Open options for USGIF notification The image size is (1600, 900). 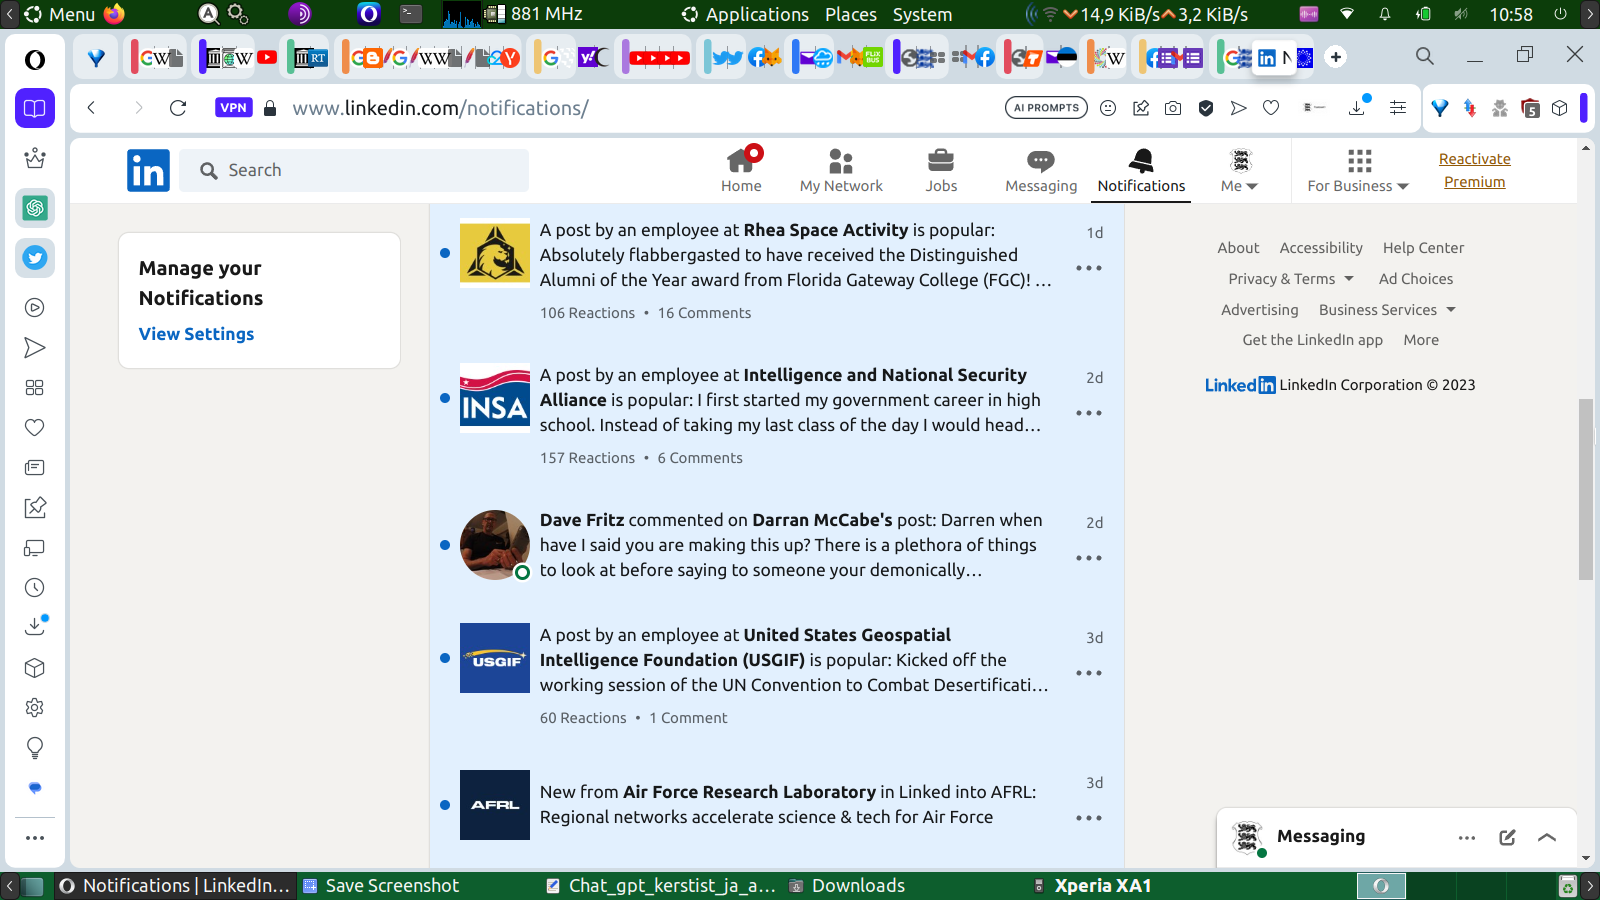1089,673
